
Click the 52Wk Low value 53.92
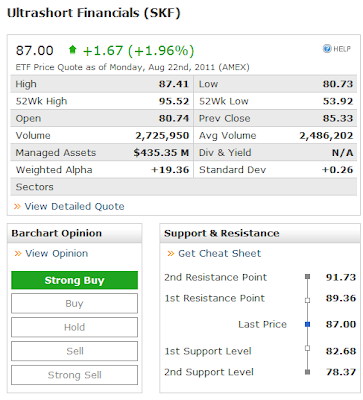coord(338,101)
